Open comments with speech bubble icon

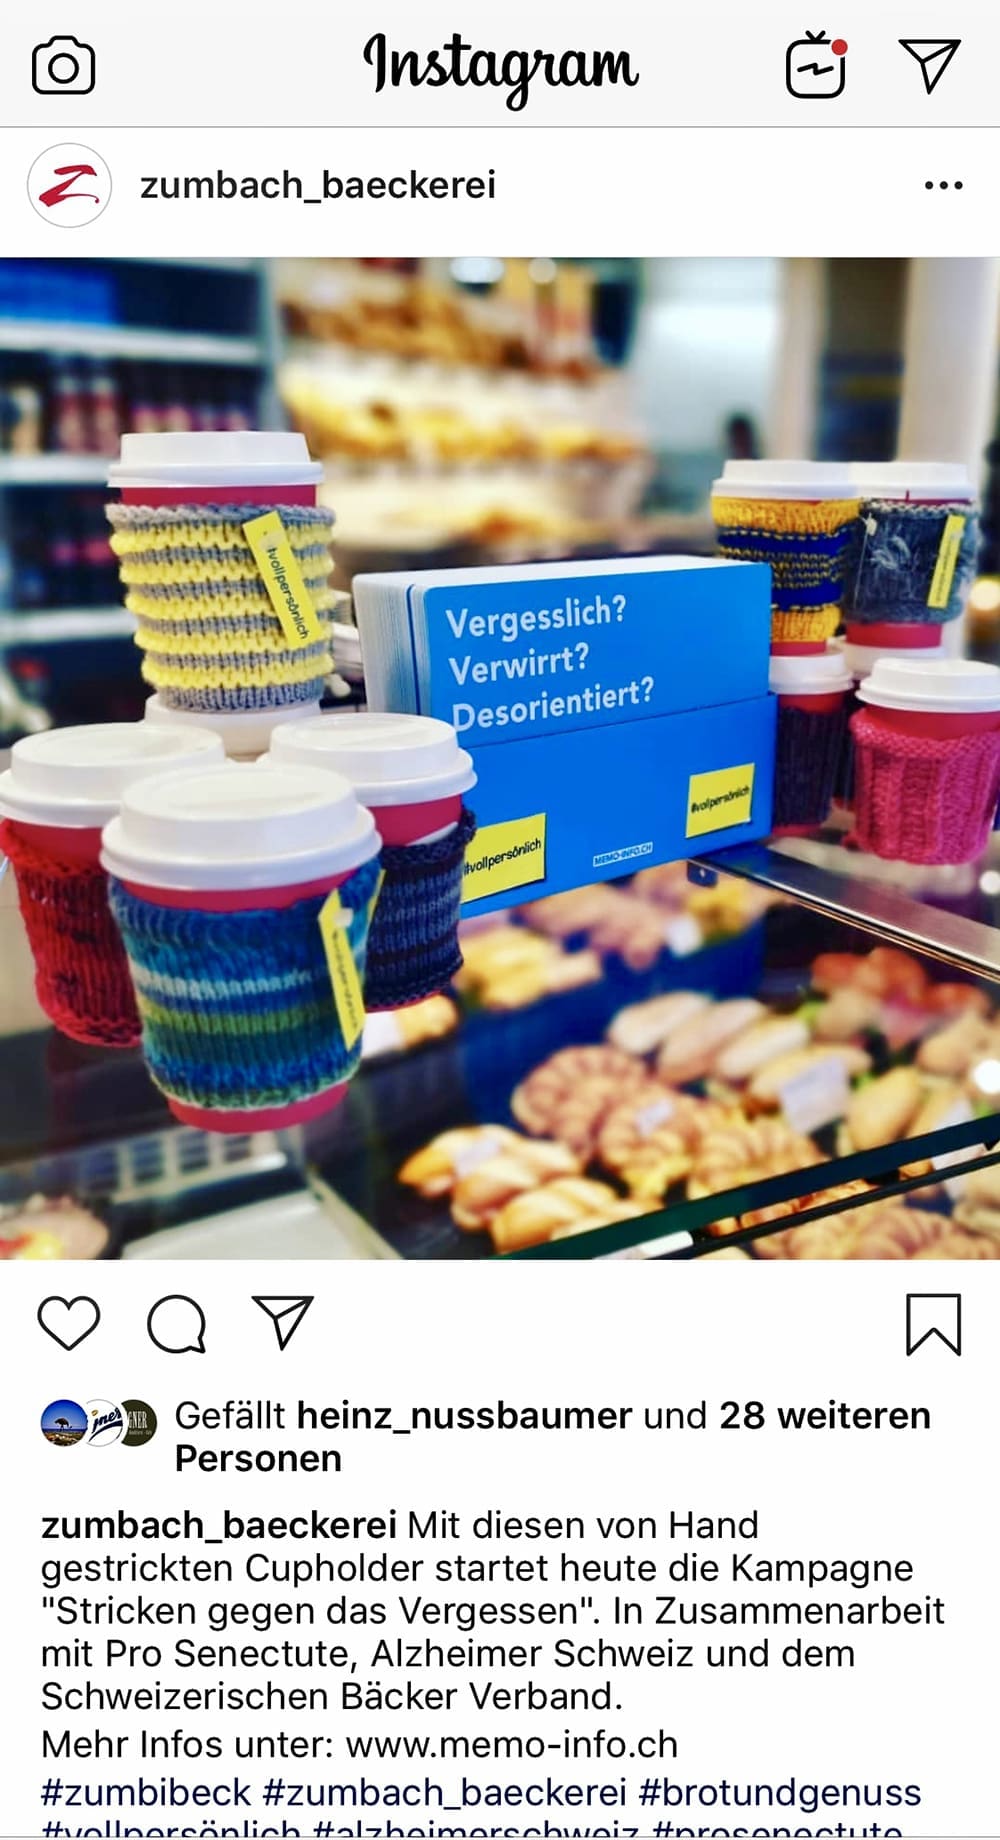click(x=177, y=1324)
